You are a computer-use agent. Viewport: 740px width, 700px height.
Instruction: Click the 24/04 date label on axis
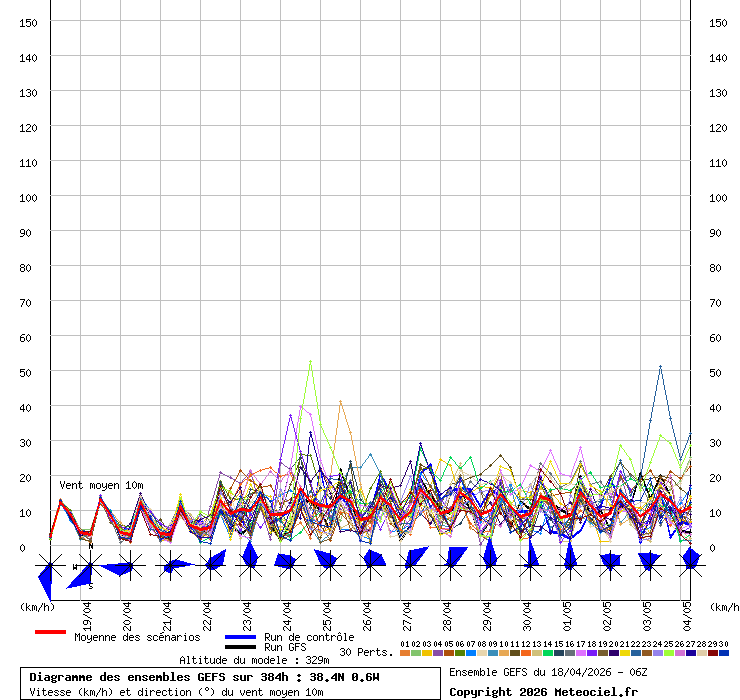(288, 611)
